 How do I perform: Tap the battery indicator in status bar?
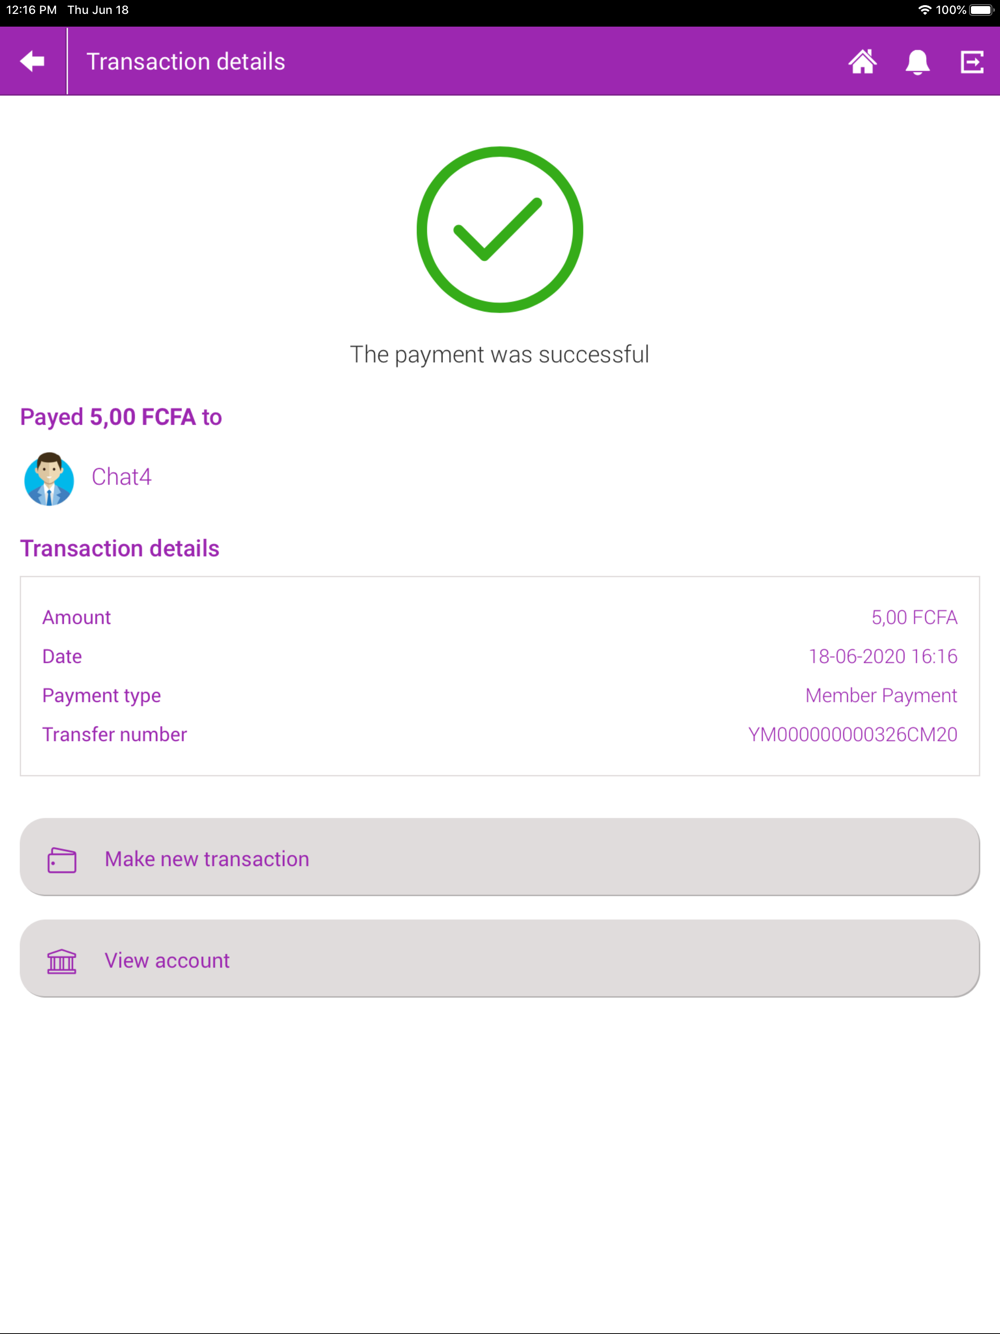tap(981, 10)
